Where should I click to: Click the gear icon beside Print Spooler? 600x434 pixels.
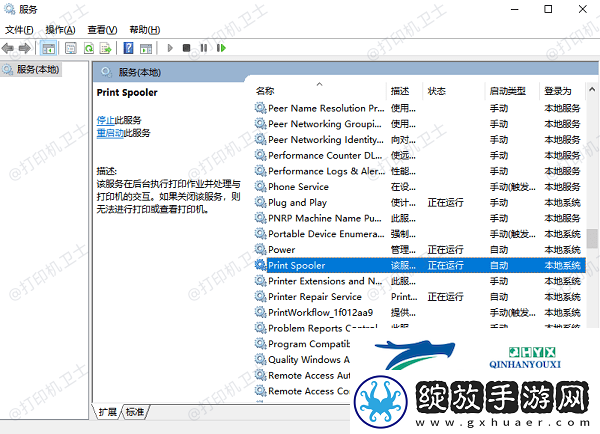[x=260, y=265]
